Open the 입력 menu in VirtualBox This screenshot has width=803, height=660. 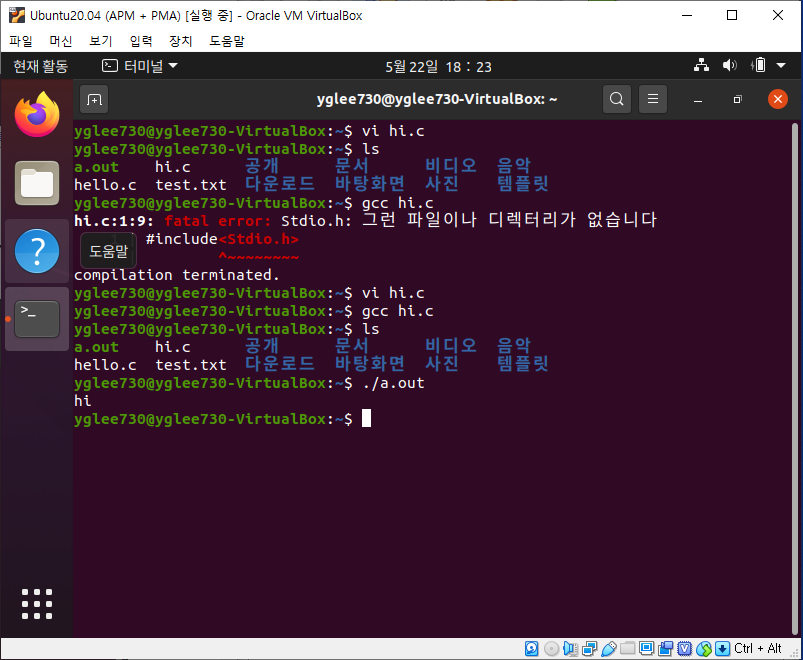pos(141,41)
